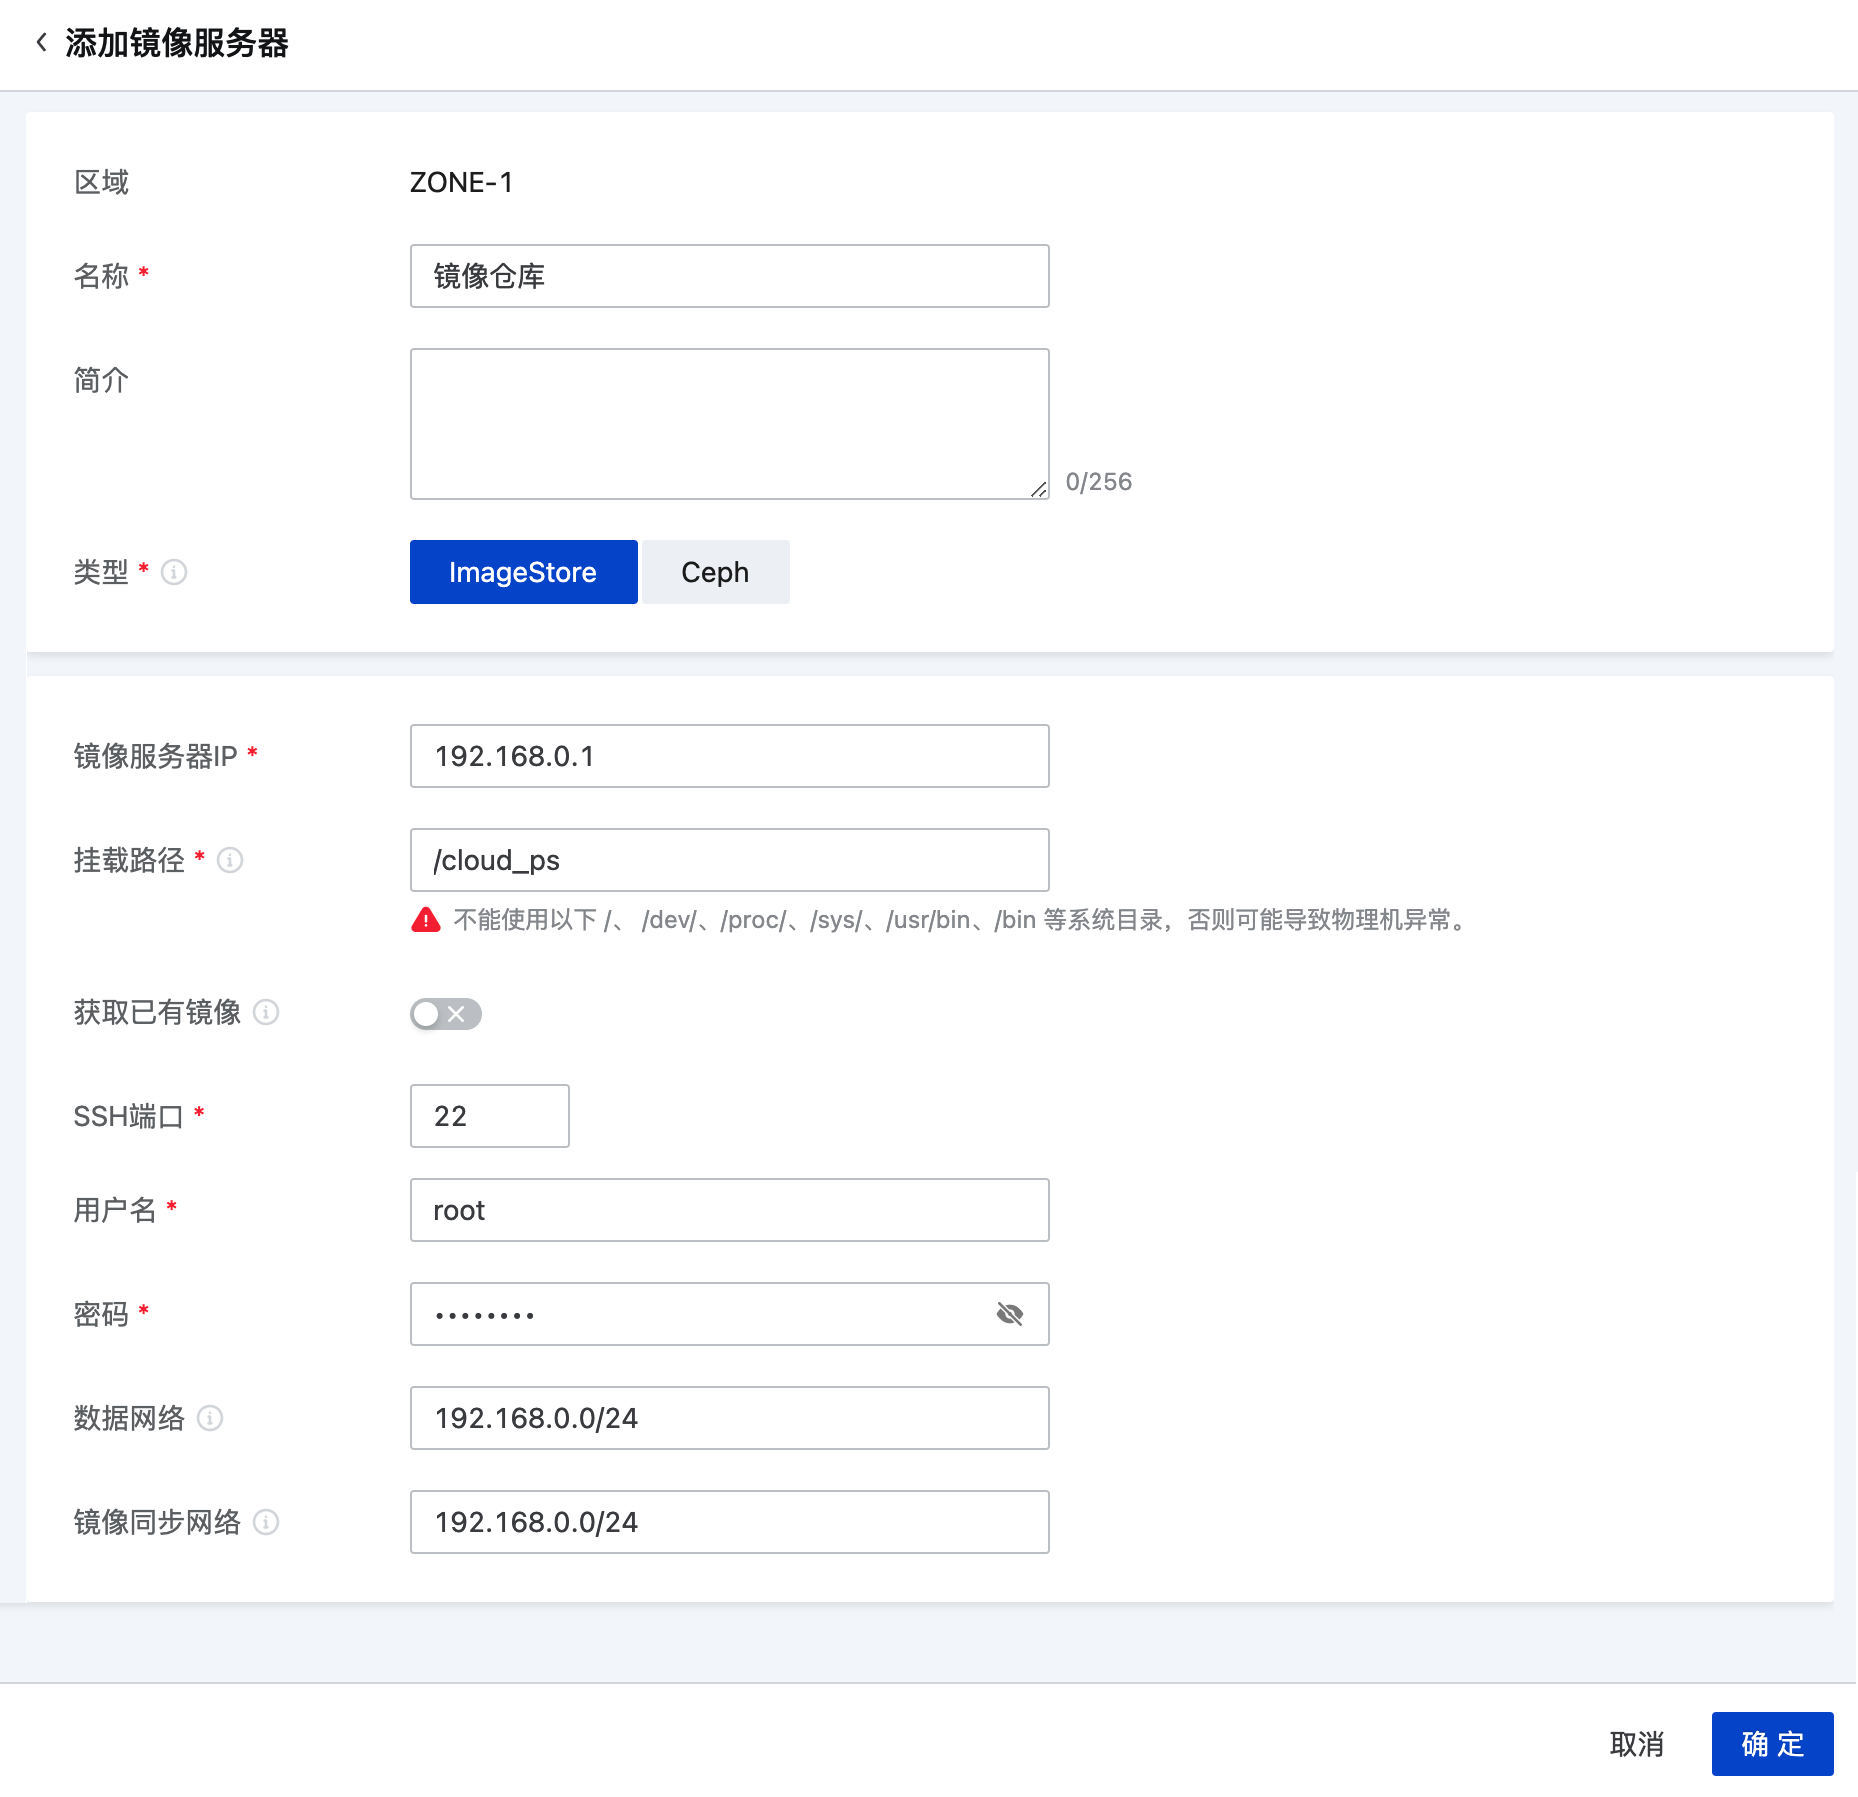Screen dimensions: 1858x1797
Task: Click the info icon beside 获取已有镜像
Action: click(x=266, y=1012)
